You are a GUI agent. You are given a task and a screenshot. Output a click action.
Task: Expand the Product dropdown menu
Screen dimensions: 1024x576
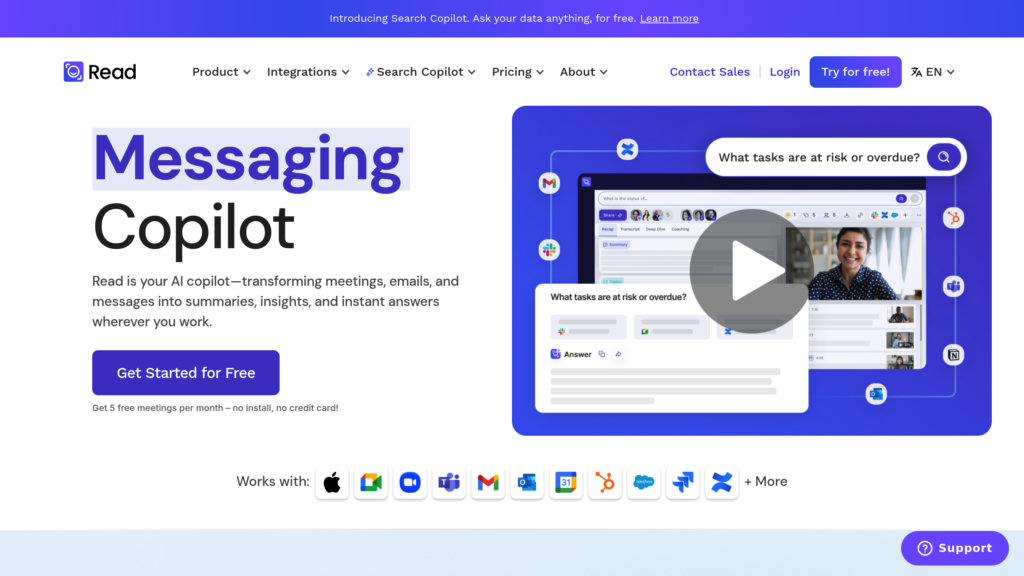click(x=221, y=72)
